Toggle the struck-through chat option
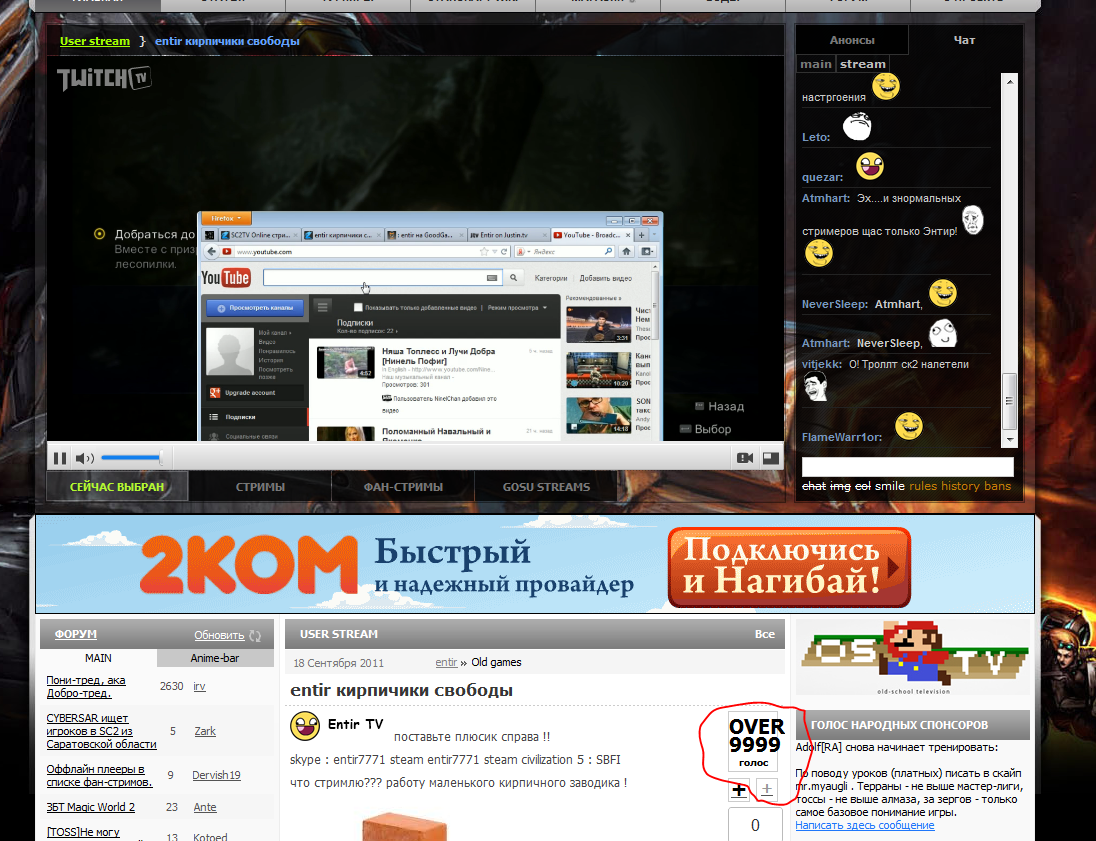Image resolution: width=1096 pixels, height=841 pixels. click(814, 486)
